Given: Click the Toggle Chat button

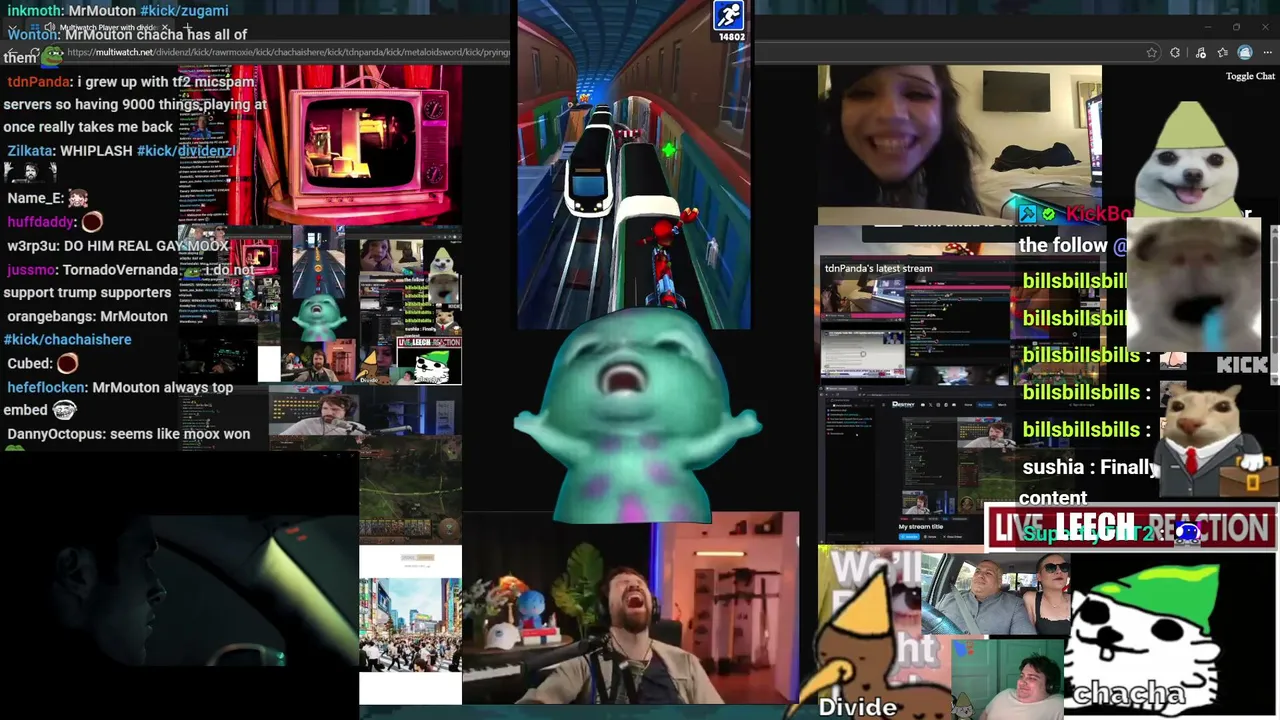Looking at the screenshot, I should [x=1250, y=76].
